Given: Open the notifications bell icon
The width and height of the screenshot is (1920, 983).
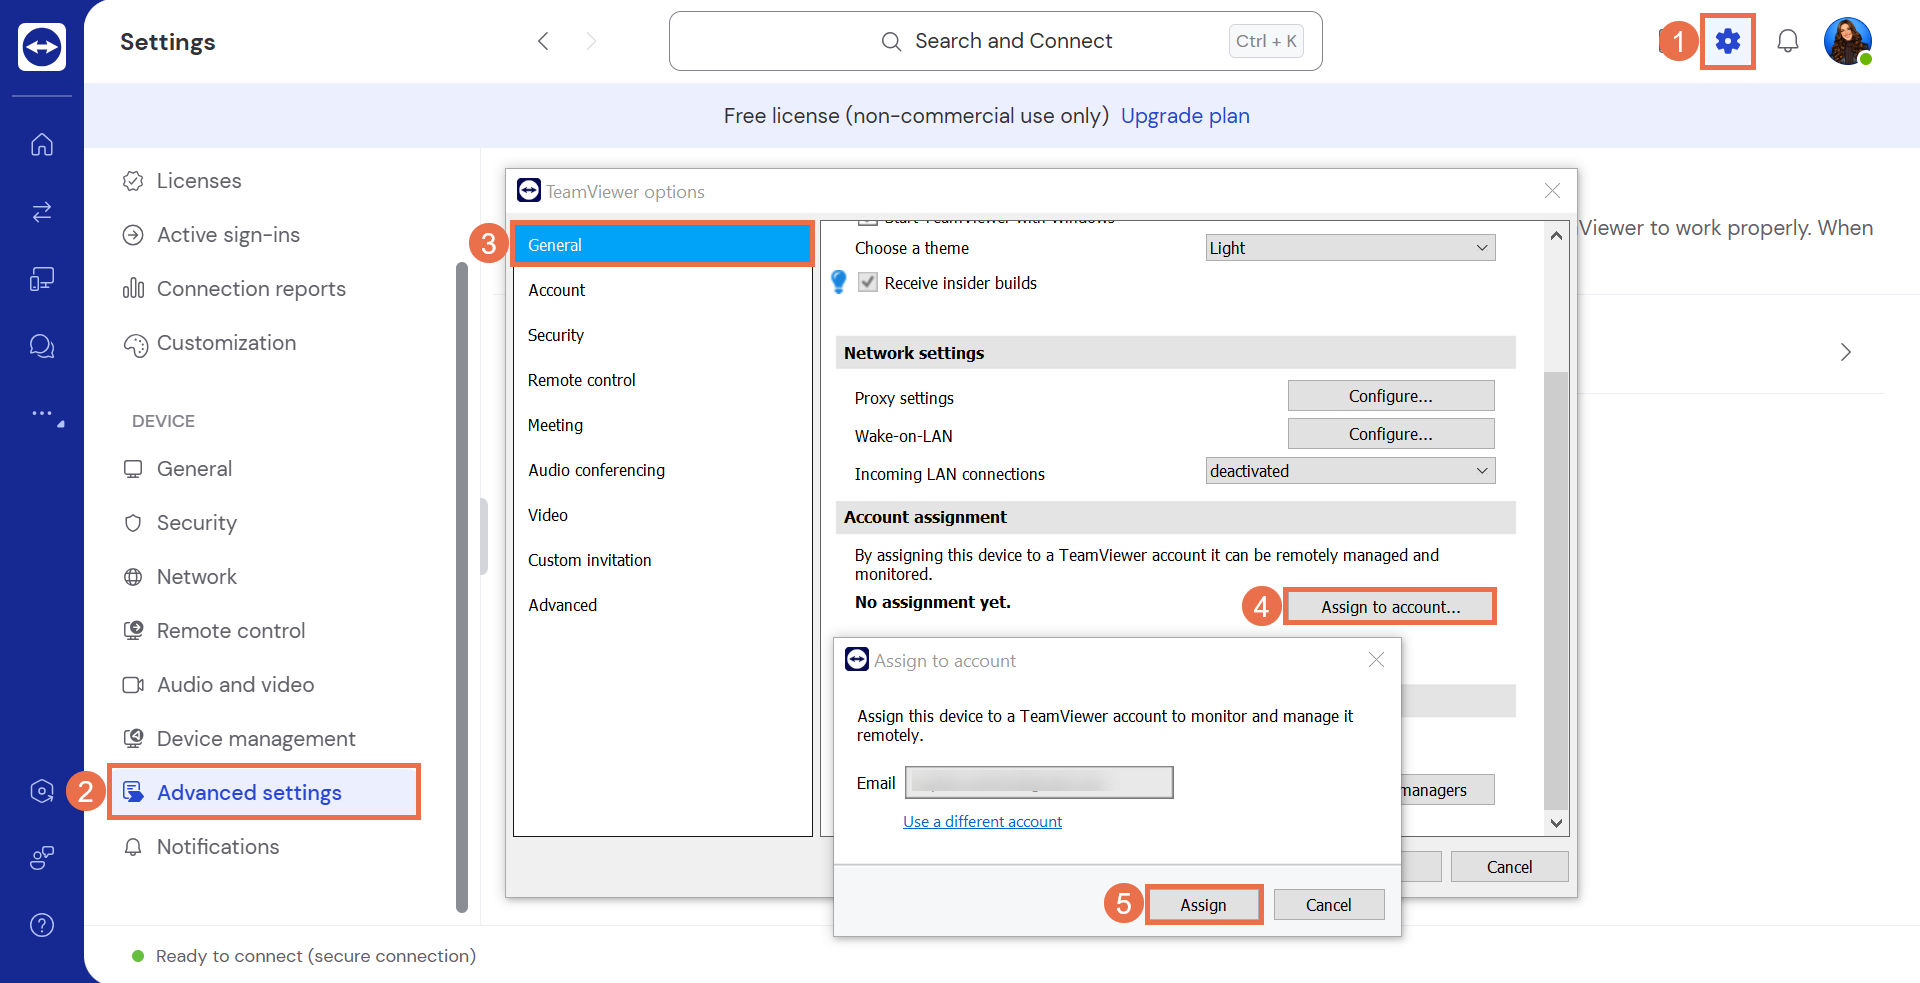Looking at the screenshot, I should [1788, 41].
